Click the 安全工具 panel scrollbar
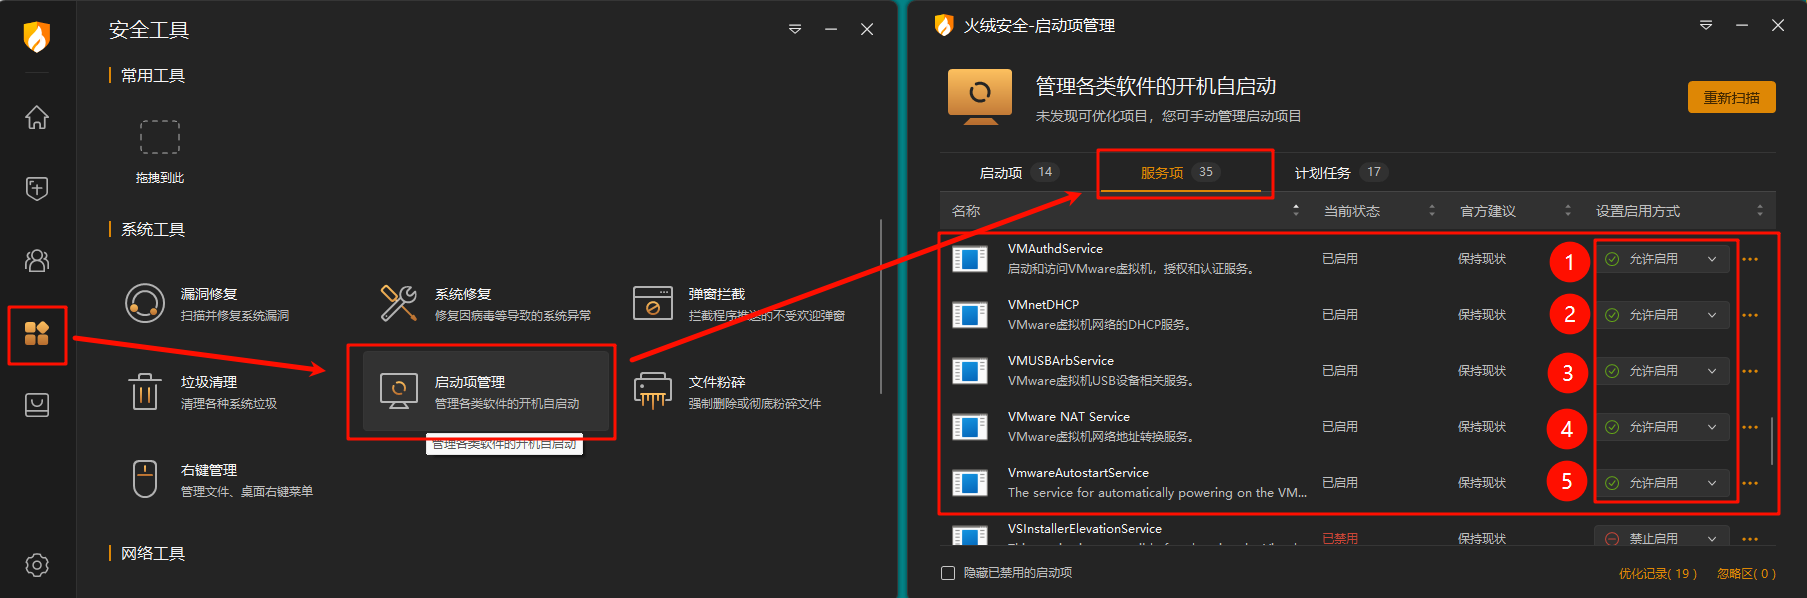Image resolution: width=1807 pixels, height=598 pixels. [x=881, y=306]
